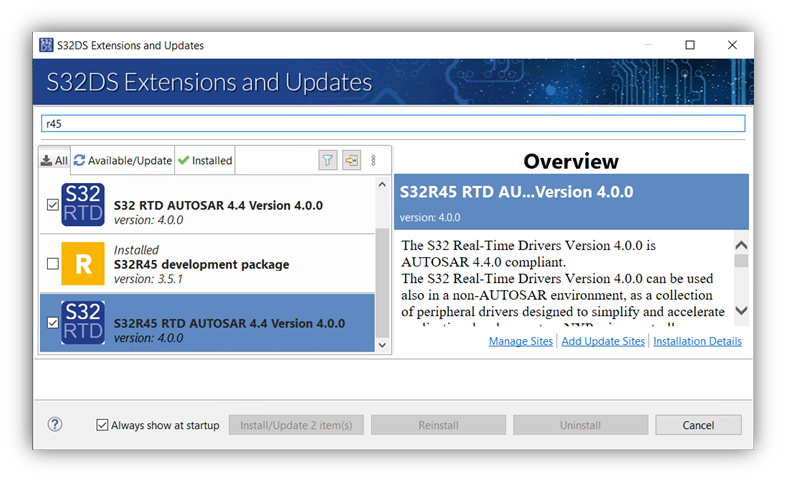The height and width of the screenshot is (482, 786).
Task: Open the Installation Details link
Action: [697, 341]
